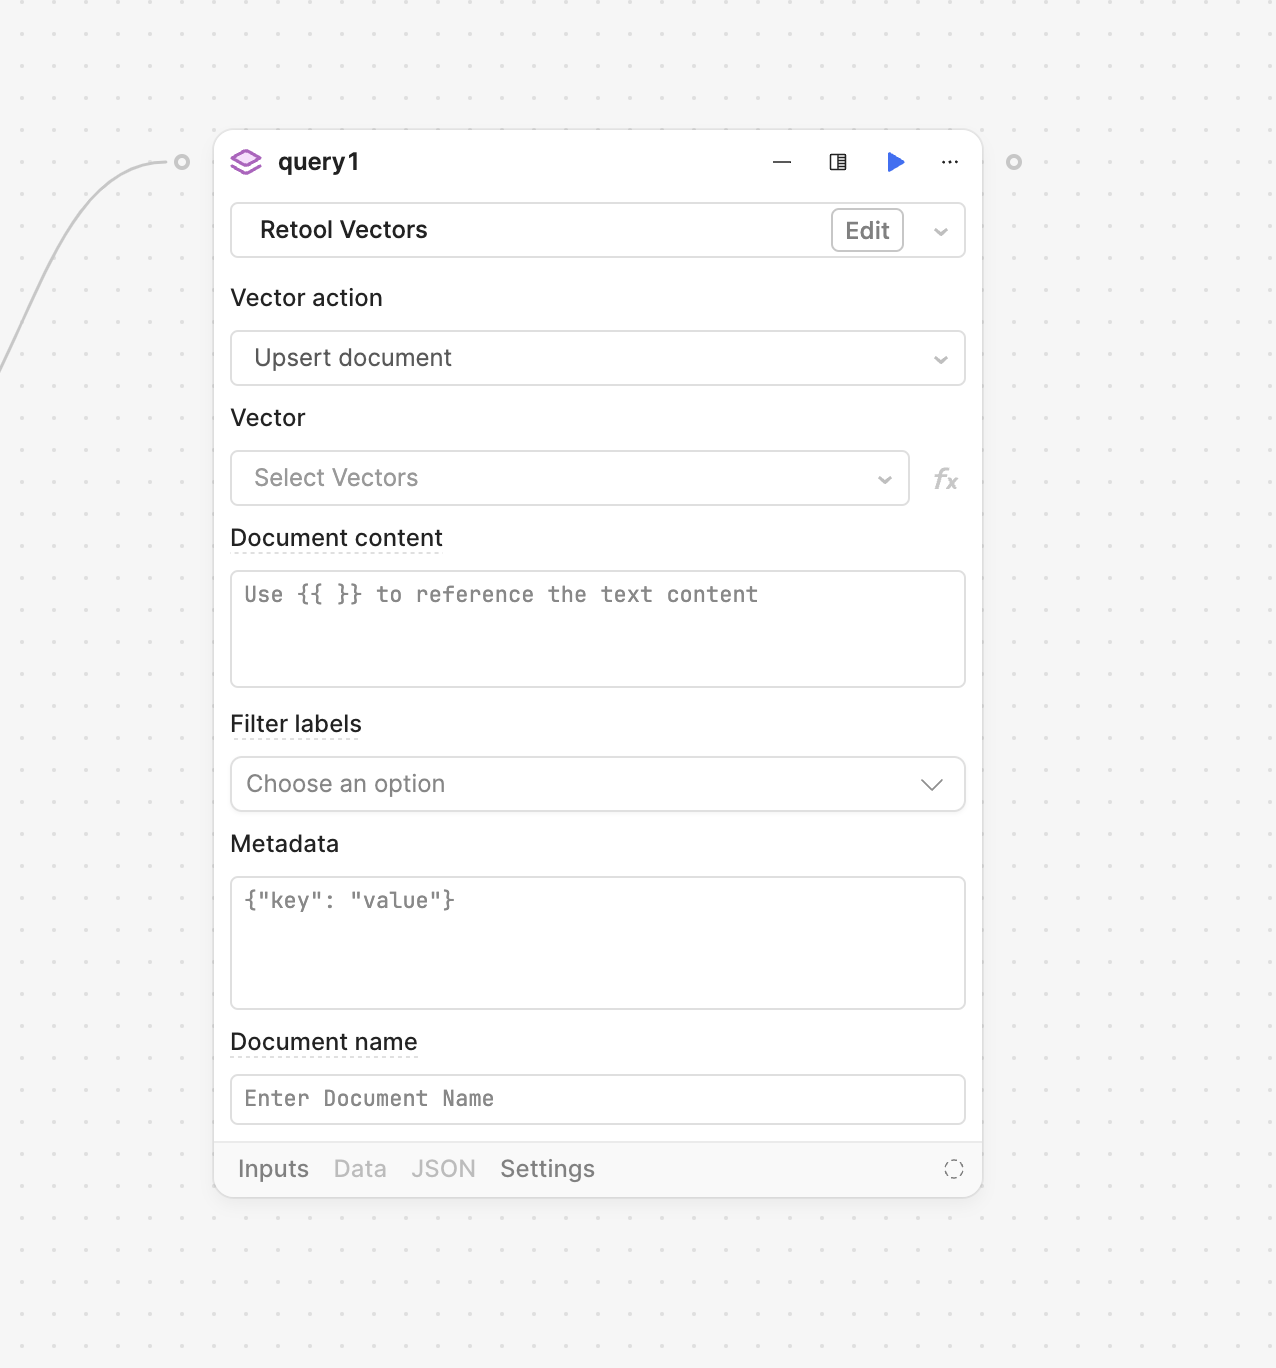Click the block's right output connector
The height and width of the screenshot is (1368, 1276).
click(1014, 162)
